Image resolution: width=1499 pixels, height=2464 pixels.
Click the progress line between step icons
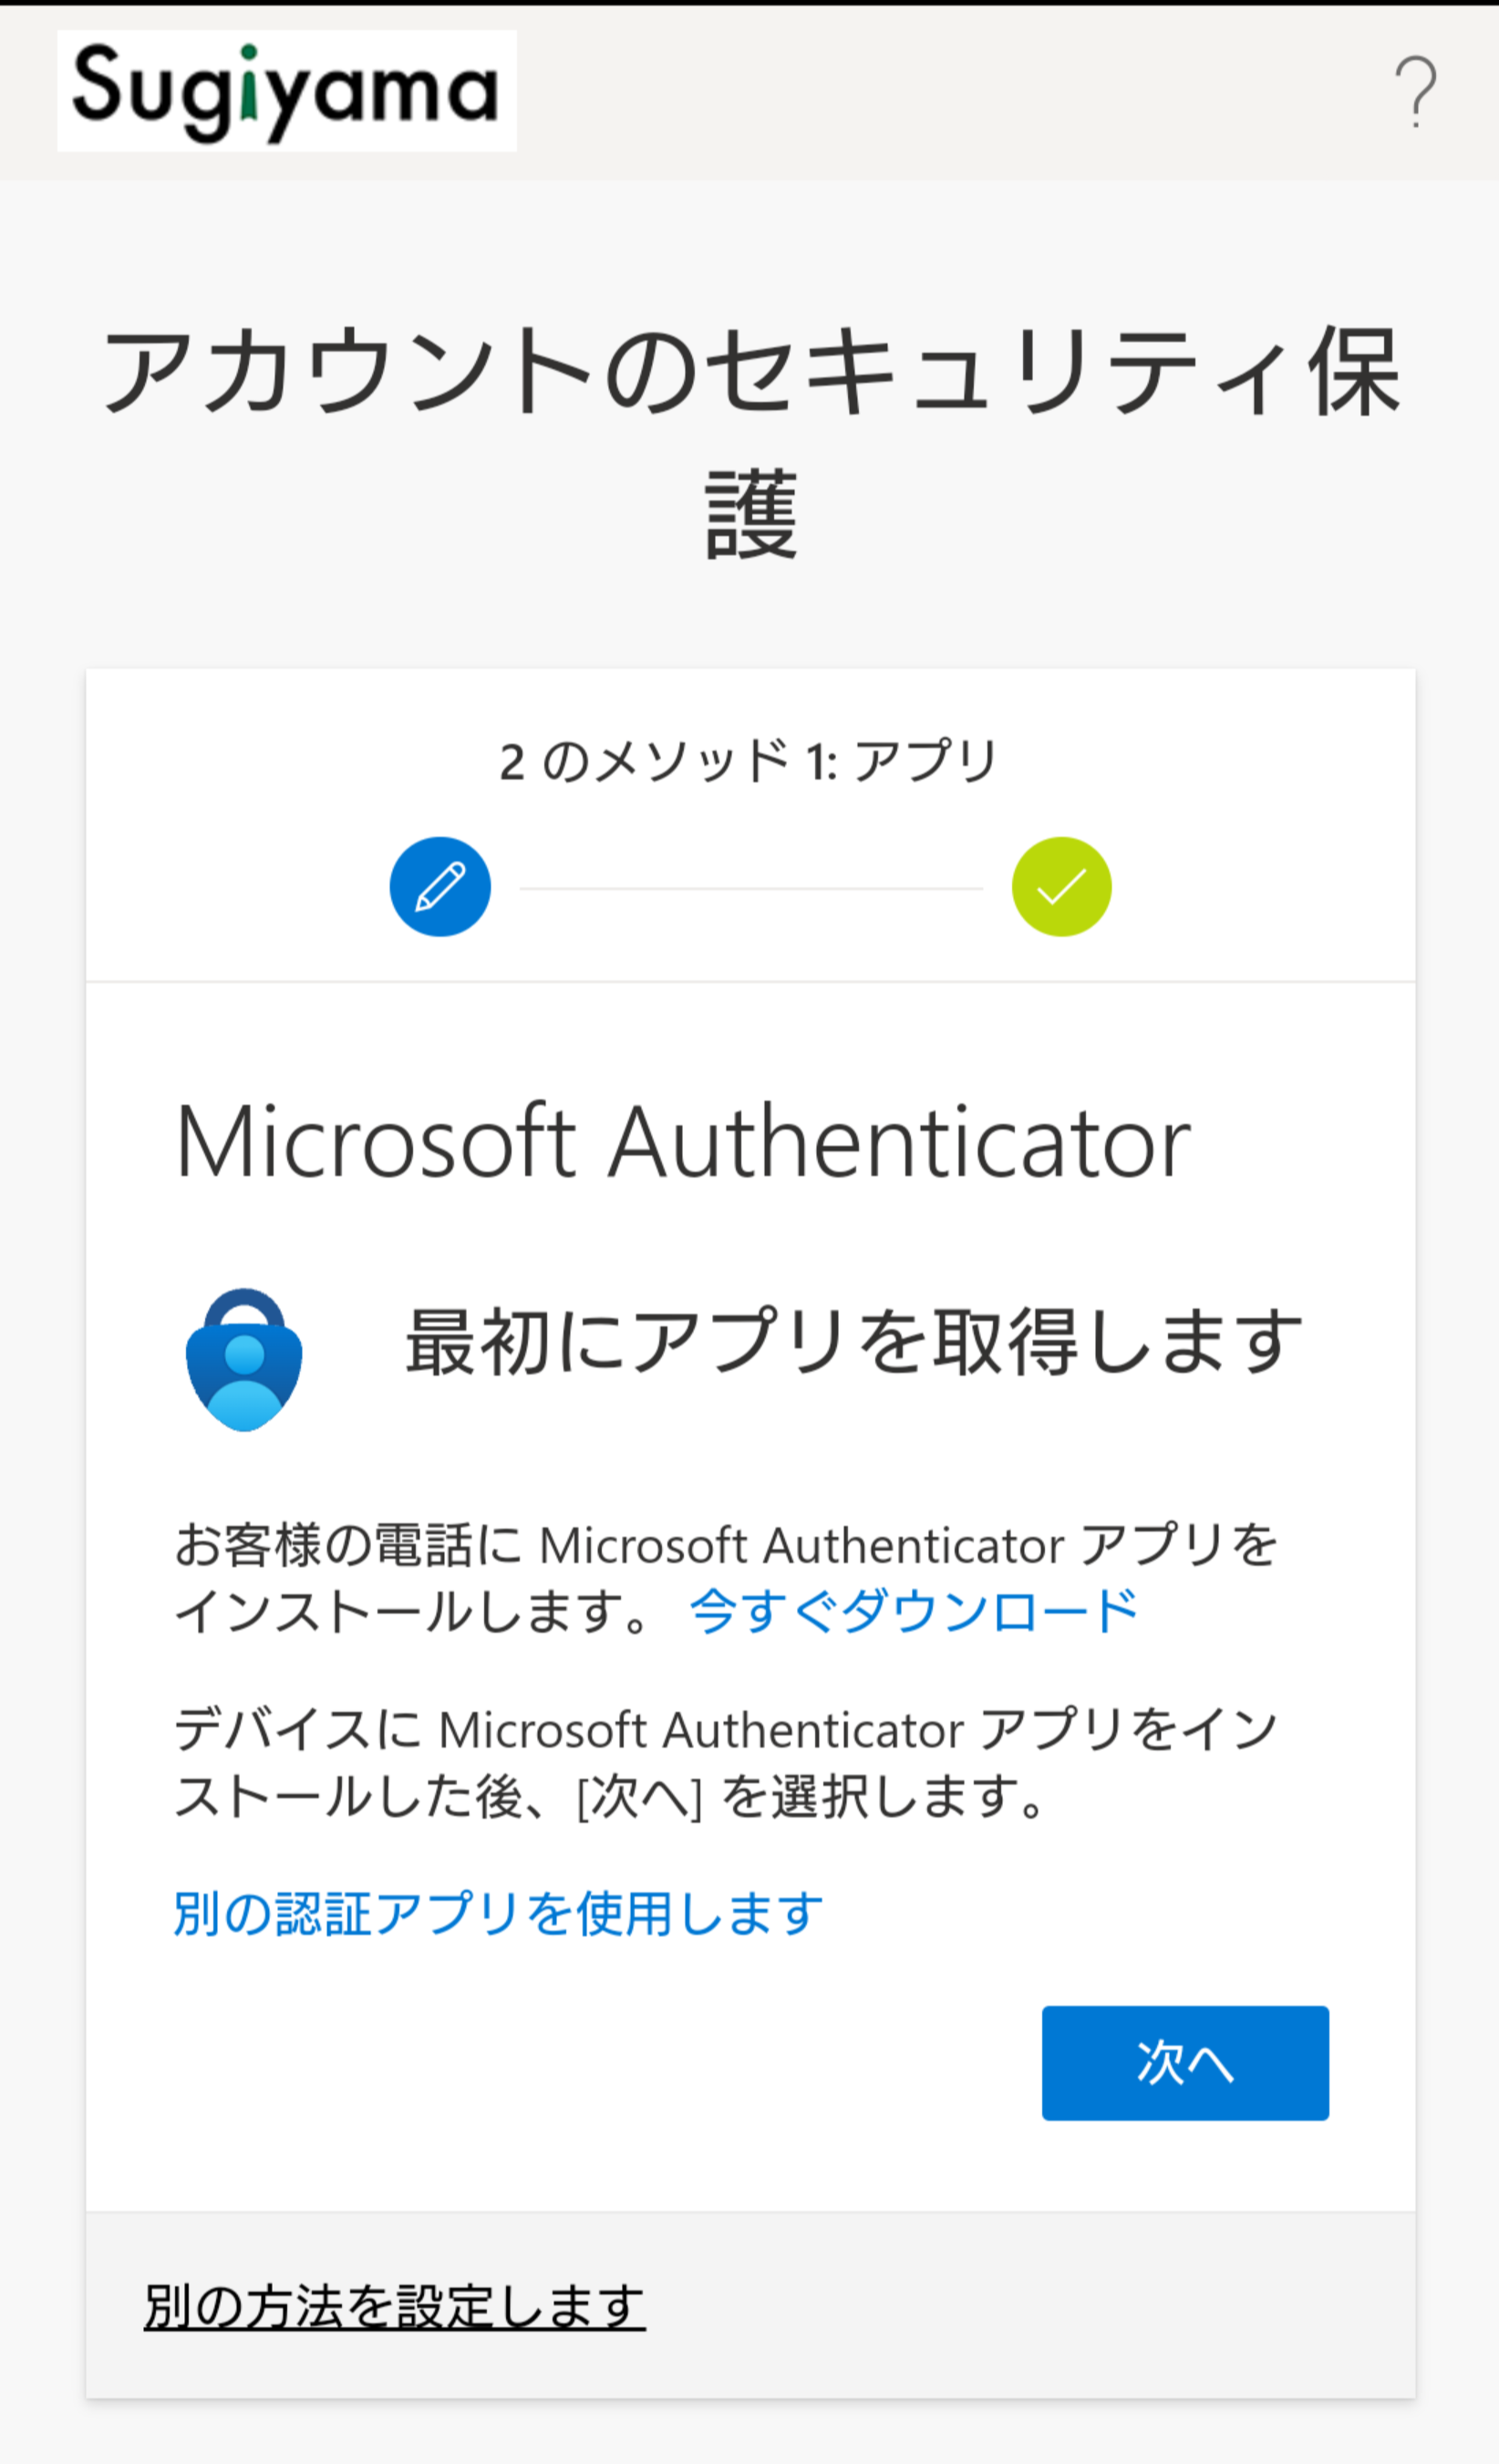(750, 888)
